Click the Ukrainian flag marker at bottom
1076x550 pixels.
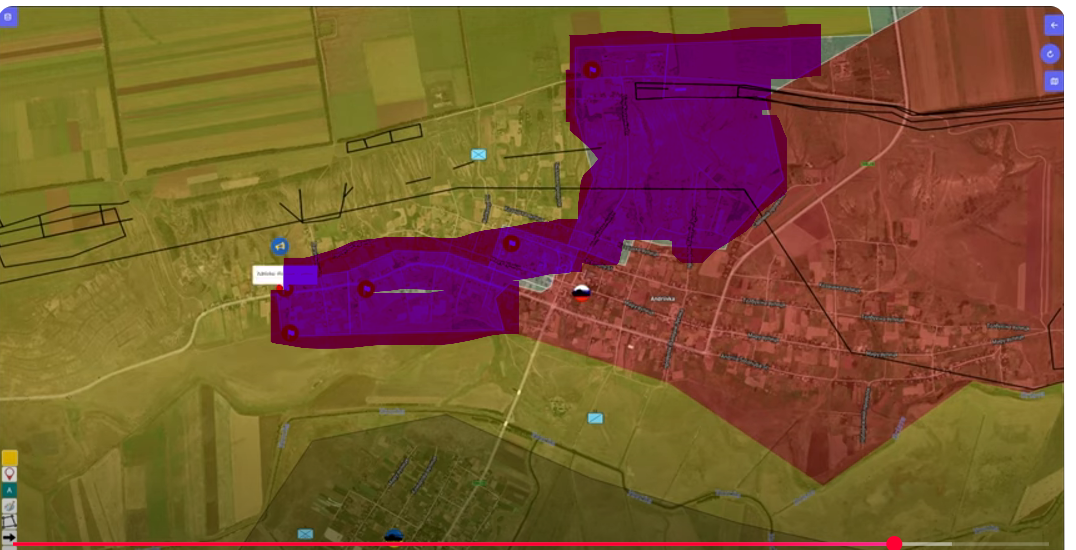tap(394, 536)
